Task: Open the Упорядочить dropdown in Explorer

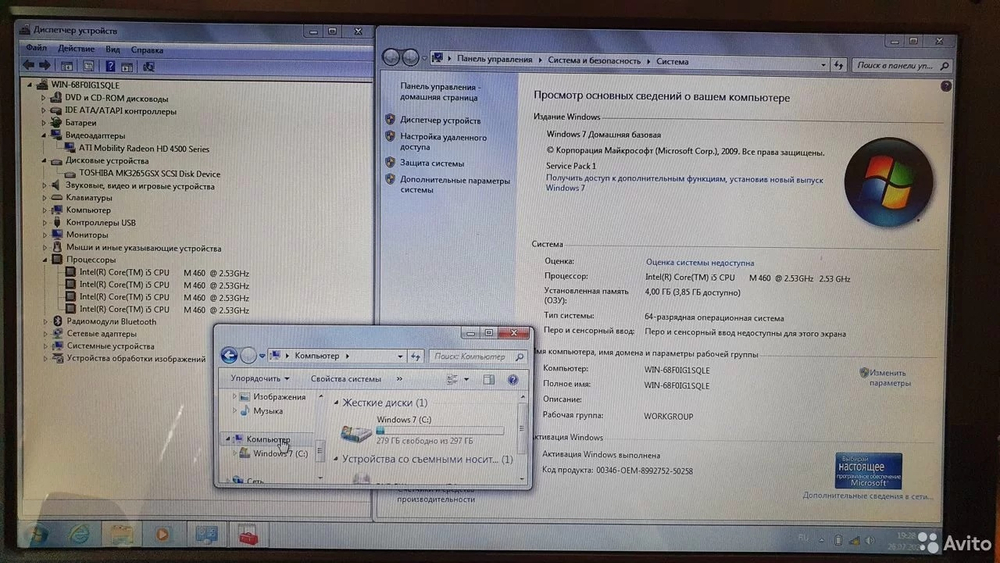Action: click(x=260, y=378)
